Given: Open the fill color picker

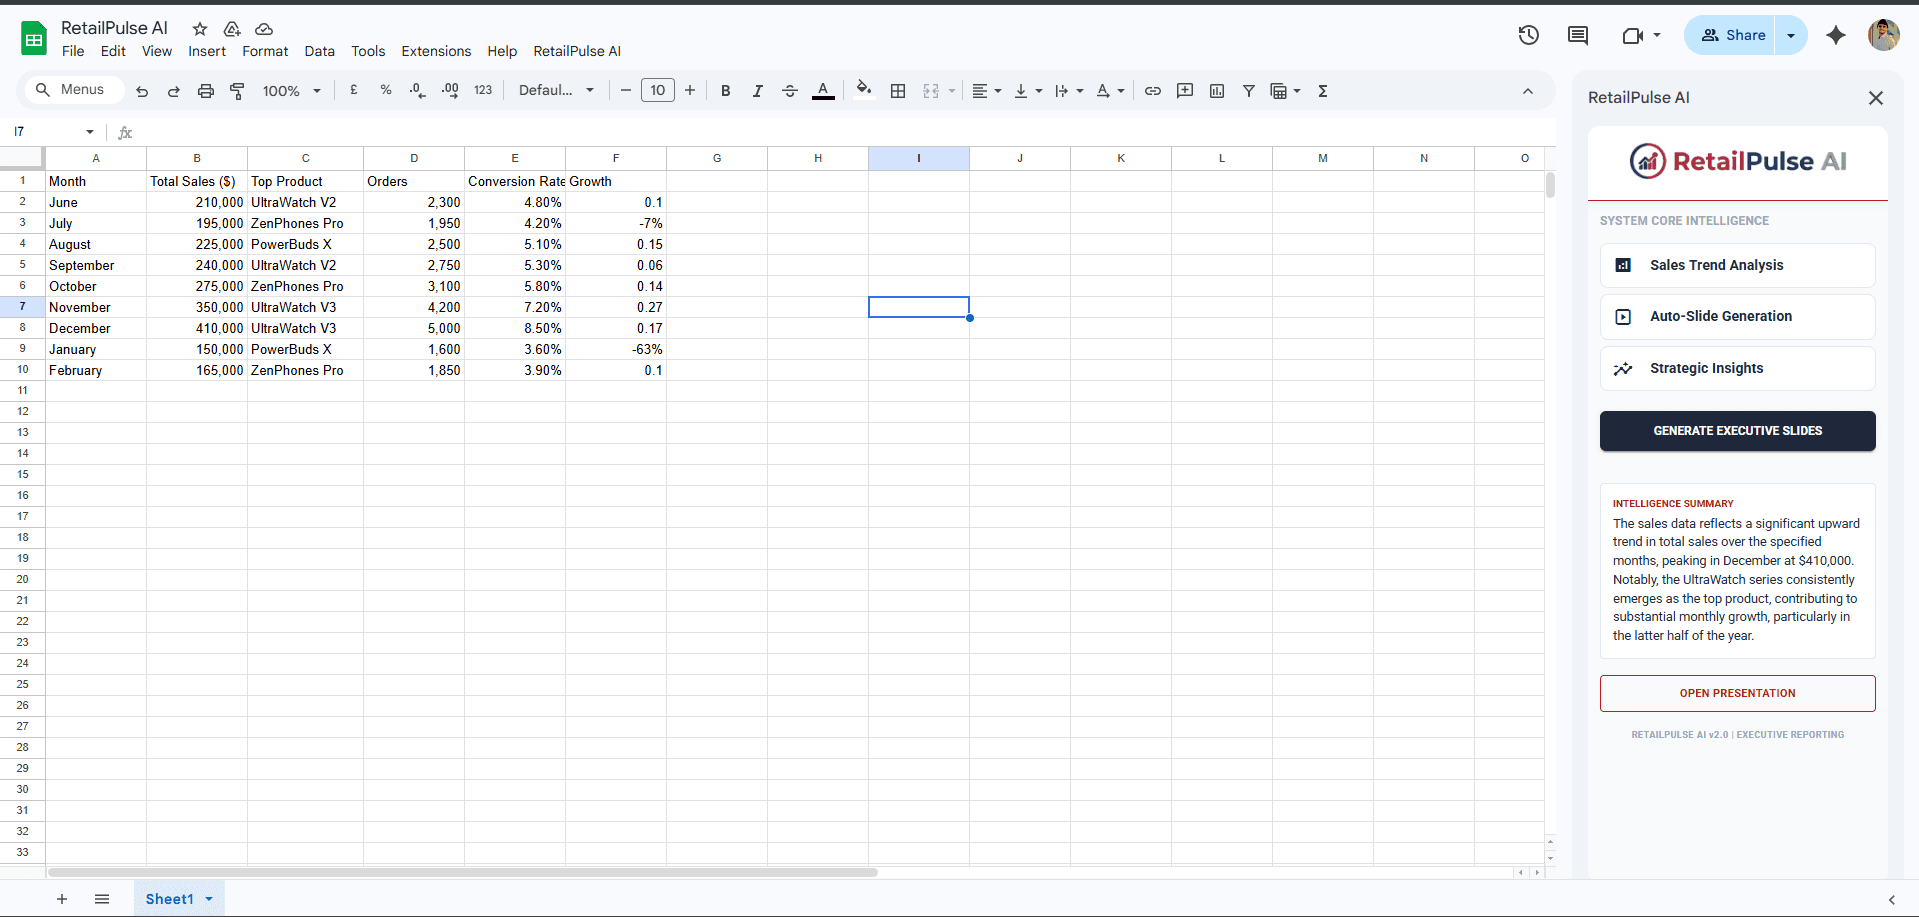Looking at the screenshot, I should [x=864, y=90].
